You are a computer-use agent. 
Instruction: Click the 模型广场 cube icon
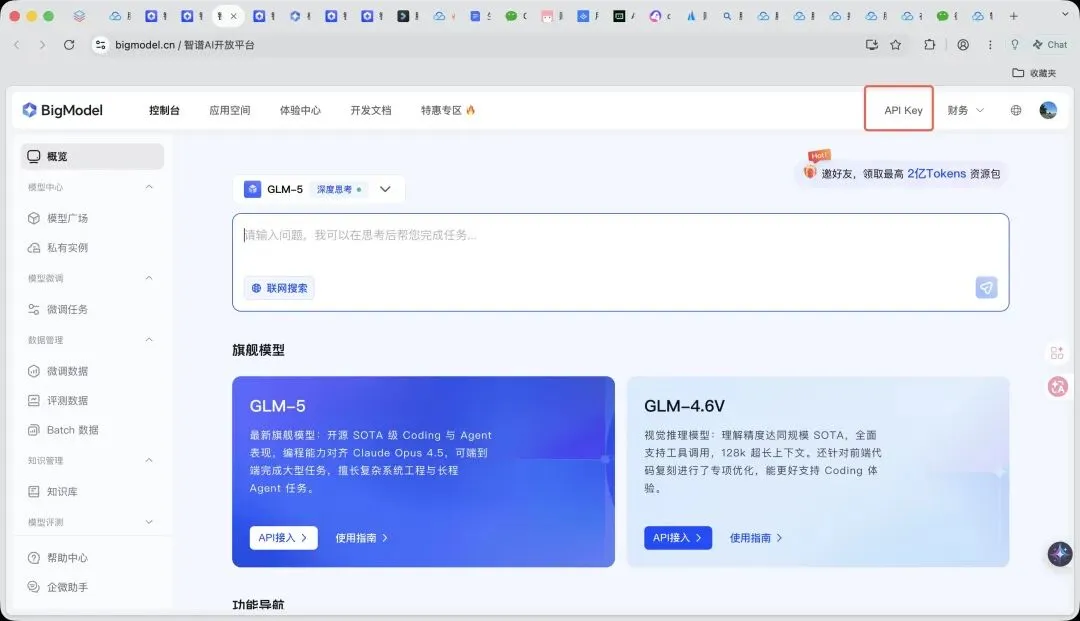click(33, 218)
